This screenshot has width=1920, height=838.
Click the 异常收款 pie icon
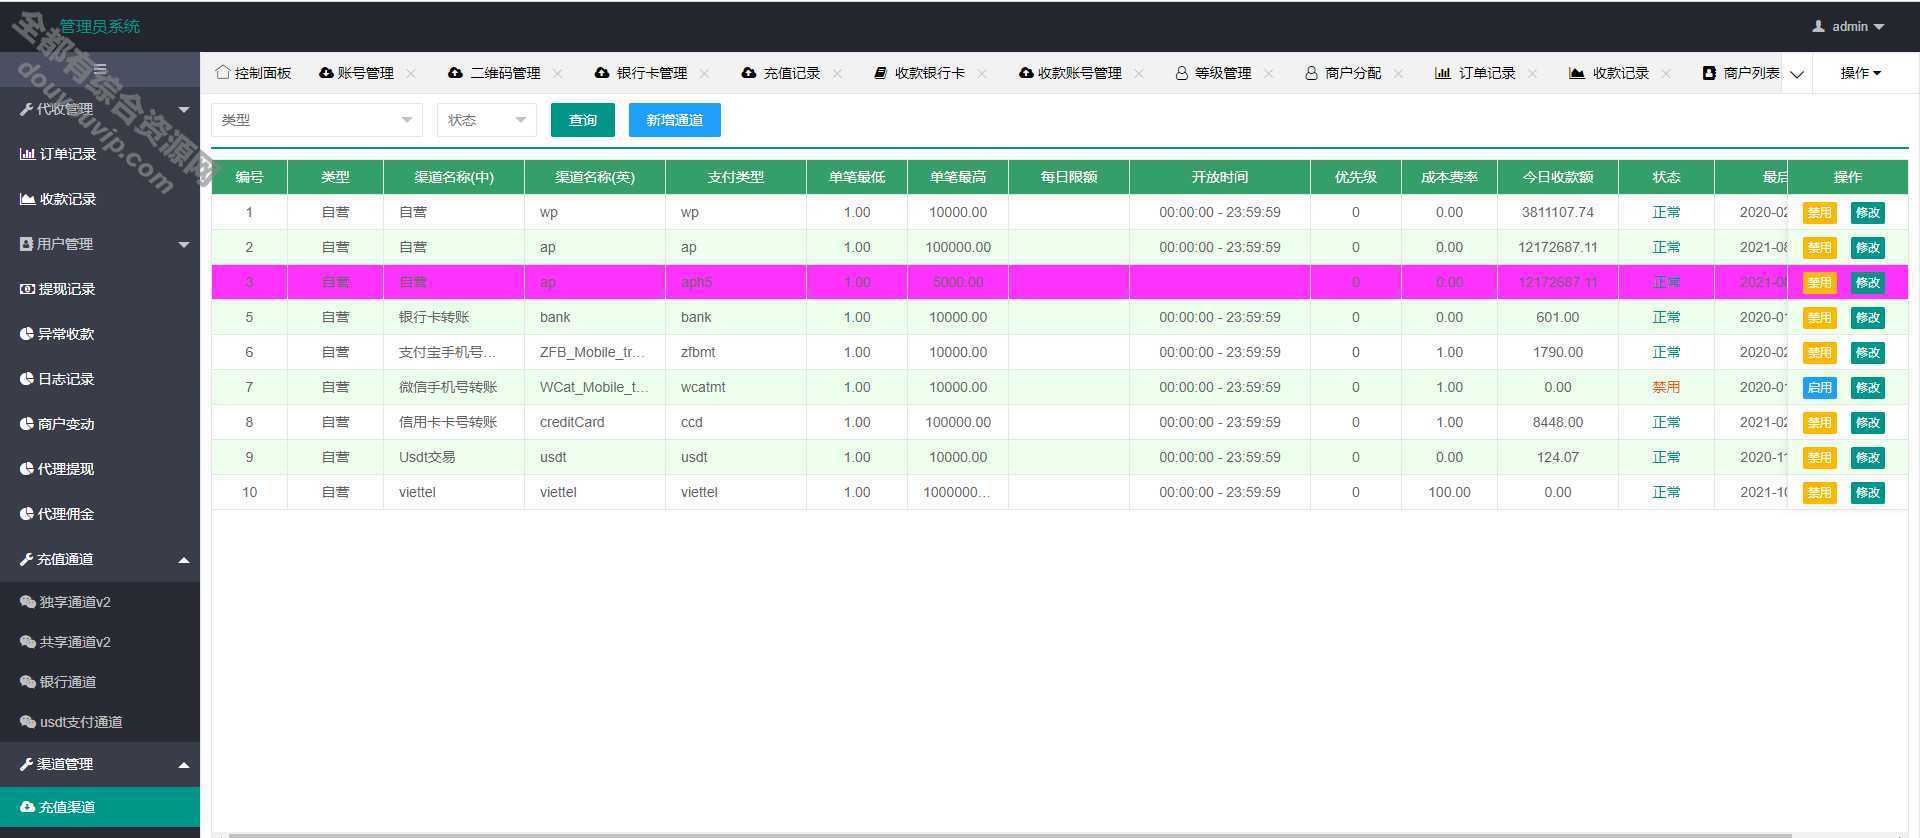pos(28,334)
